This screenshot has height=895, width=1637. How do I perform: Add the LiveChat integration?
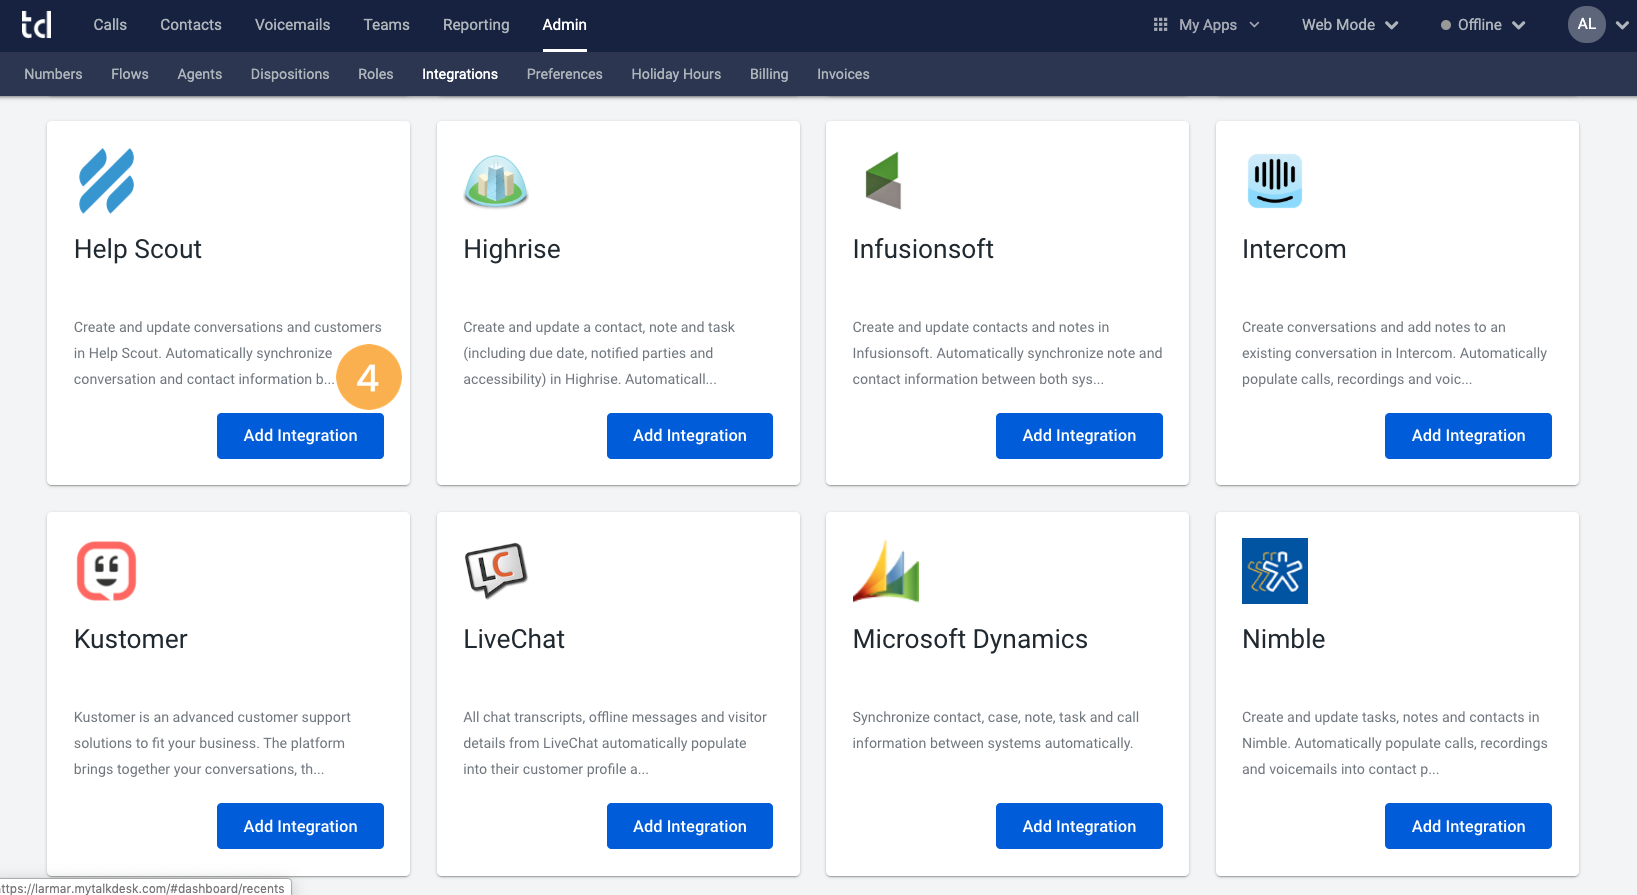[690, 826]
